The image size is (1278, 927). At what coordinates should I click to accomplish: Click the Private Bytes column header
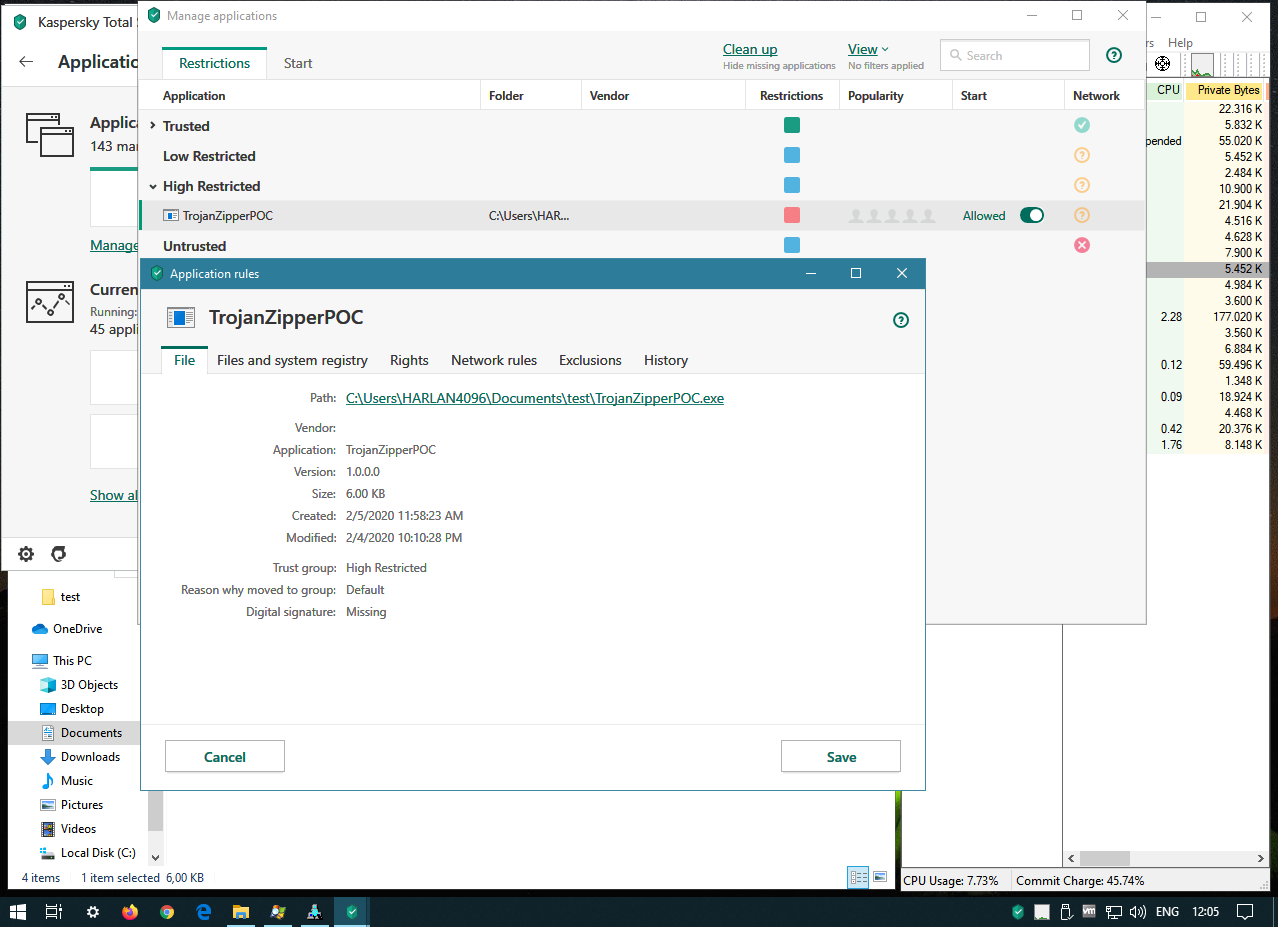coord(1228,90)
